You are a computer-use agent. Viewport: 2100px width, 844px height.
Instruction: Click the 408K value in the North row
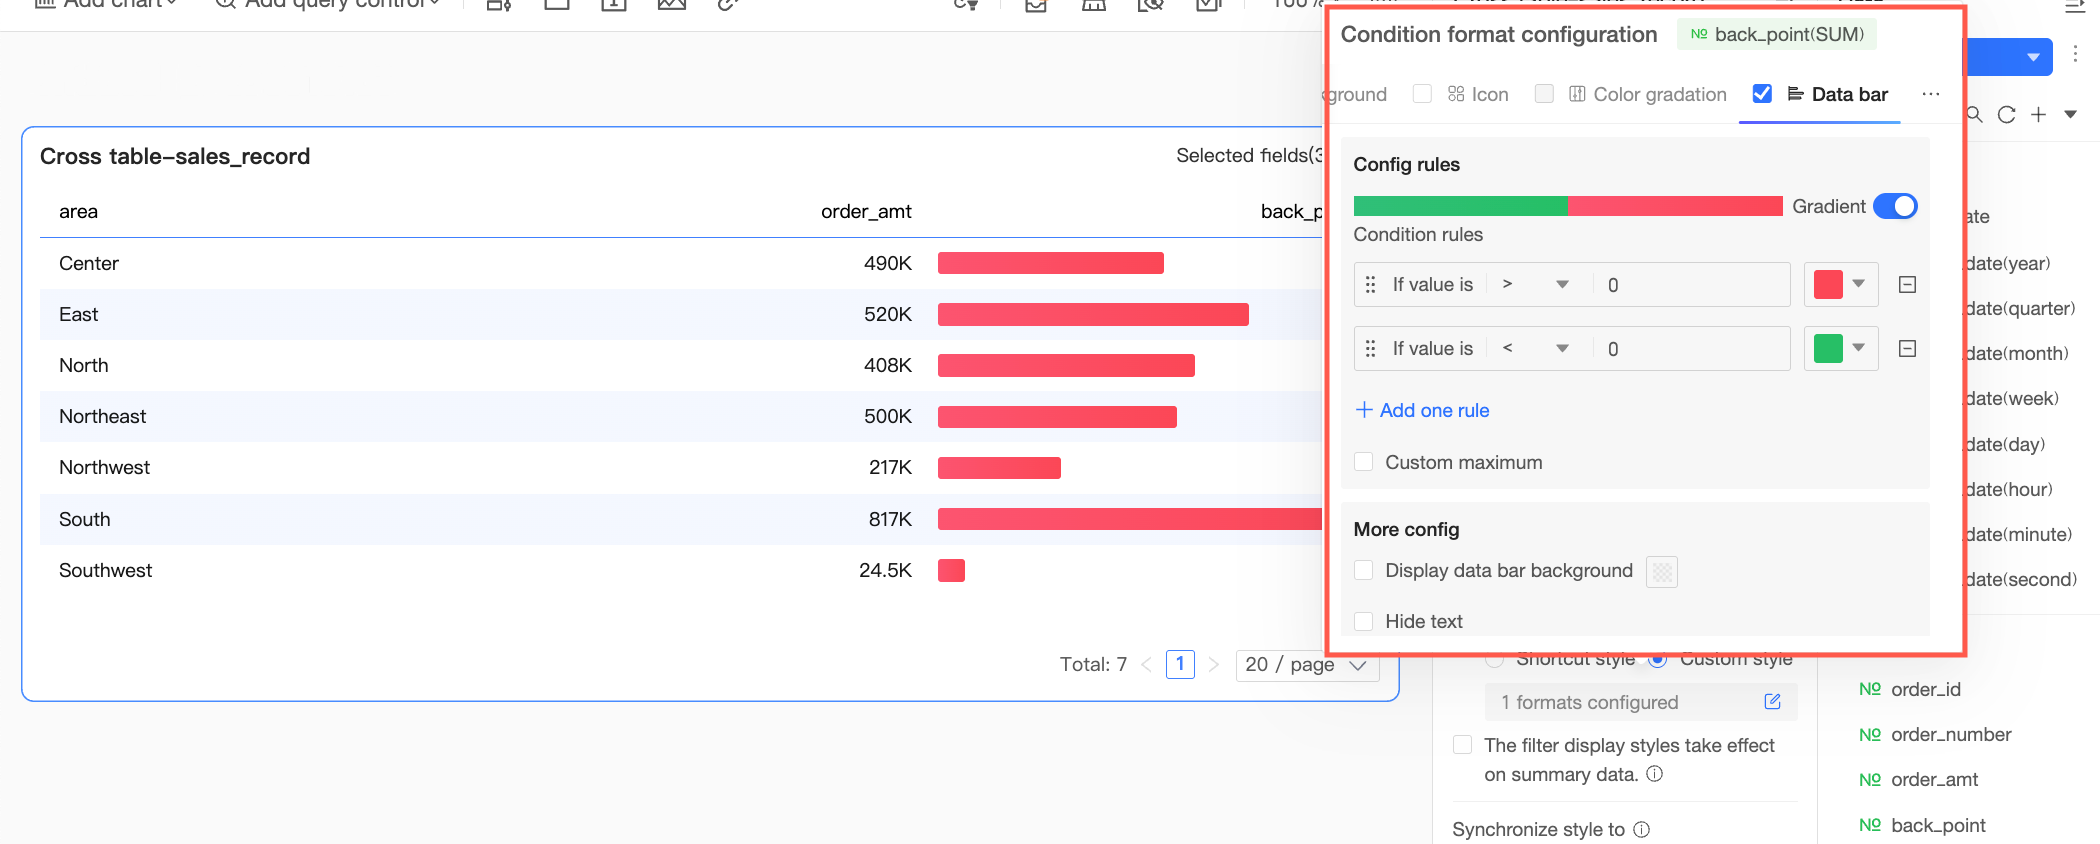pyautogui.click(x=888, y=365)
